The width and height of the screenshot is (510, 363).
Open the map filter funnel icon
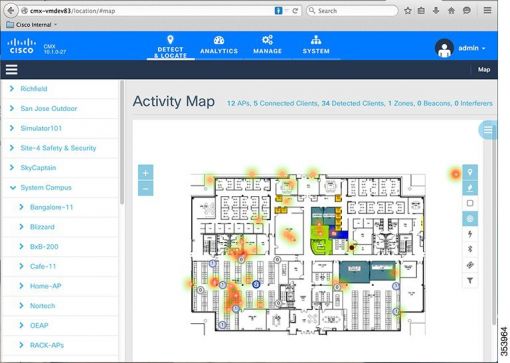point(470,280)
